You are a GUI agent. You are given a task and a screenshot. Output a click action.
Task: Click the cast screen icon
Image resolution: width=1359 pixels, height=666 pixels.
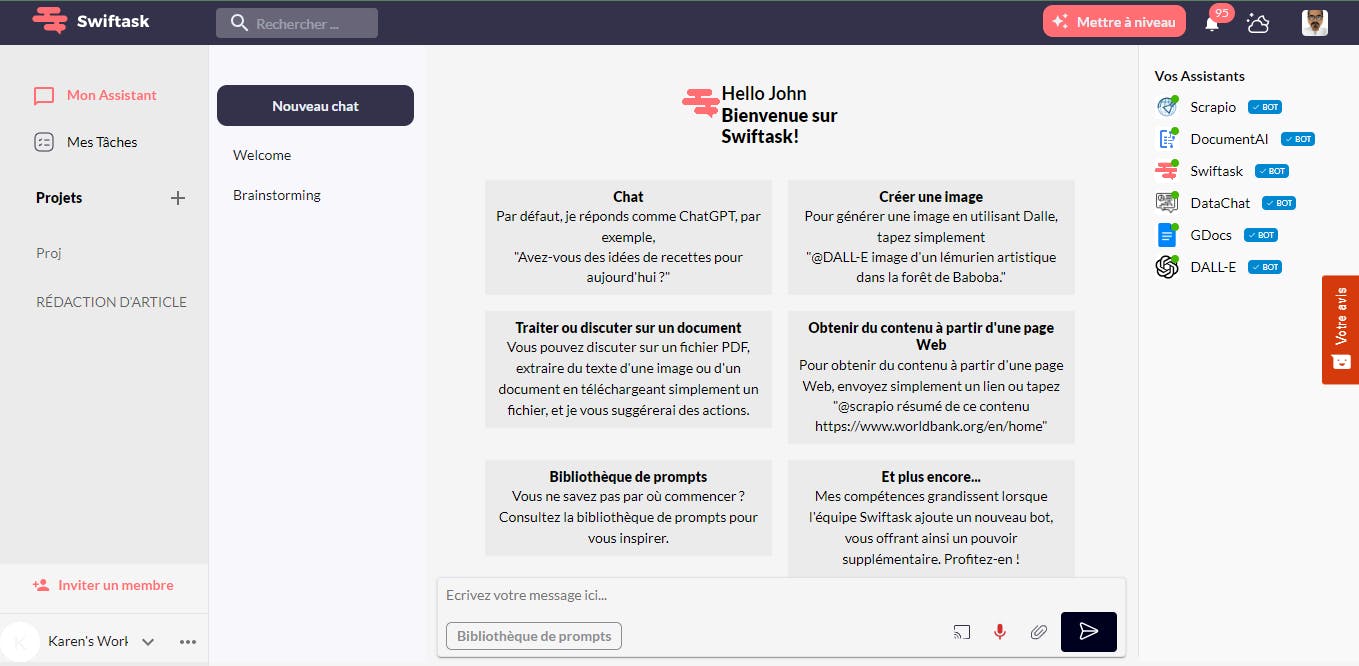pyautogui.click(x=961, y=631)
